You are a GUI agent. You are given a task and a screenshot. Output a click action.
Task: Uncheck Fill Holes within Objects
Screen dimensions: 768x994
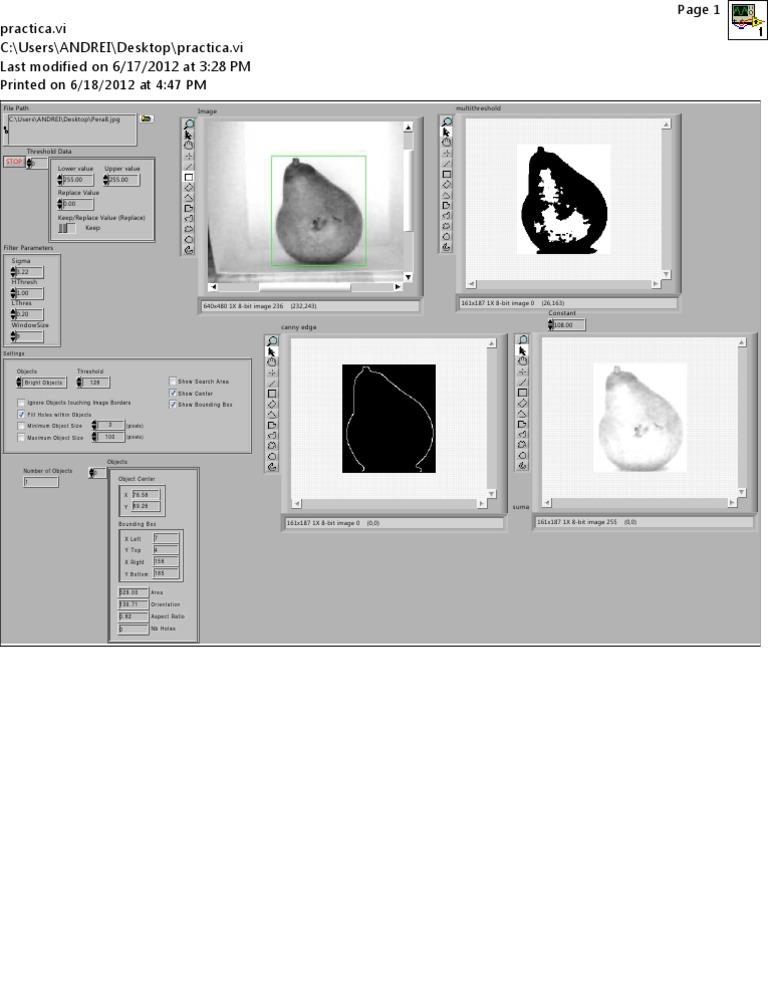pyautogui.click(x=22, y=414)
